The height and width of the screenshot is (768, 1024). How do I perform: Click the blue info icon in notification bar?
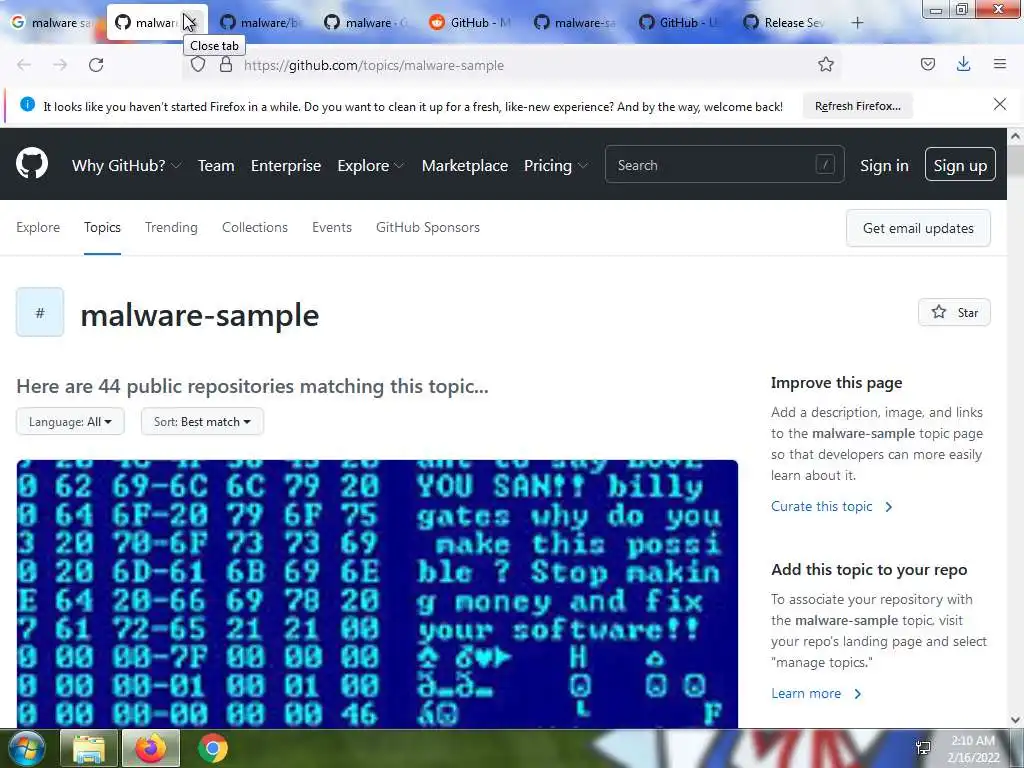(x=27, y=104)
